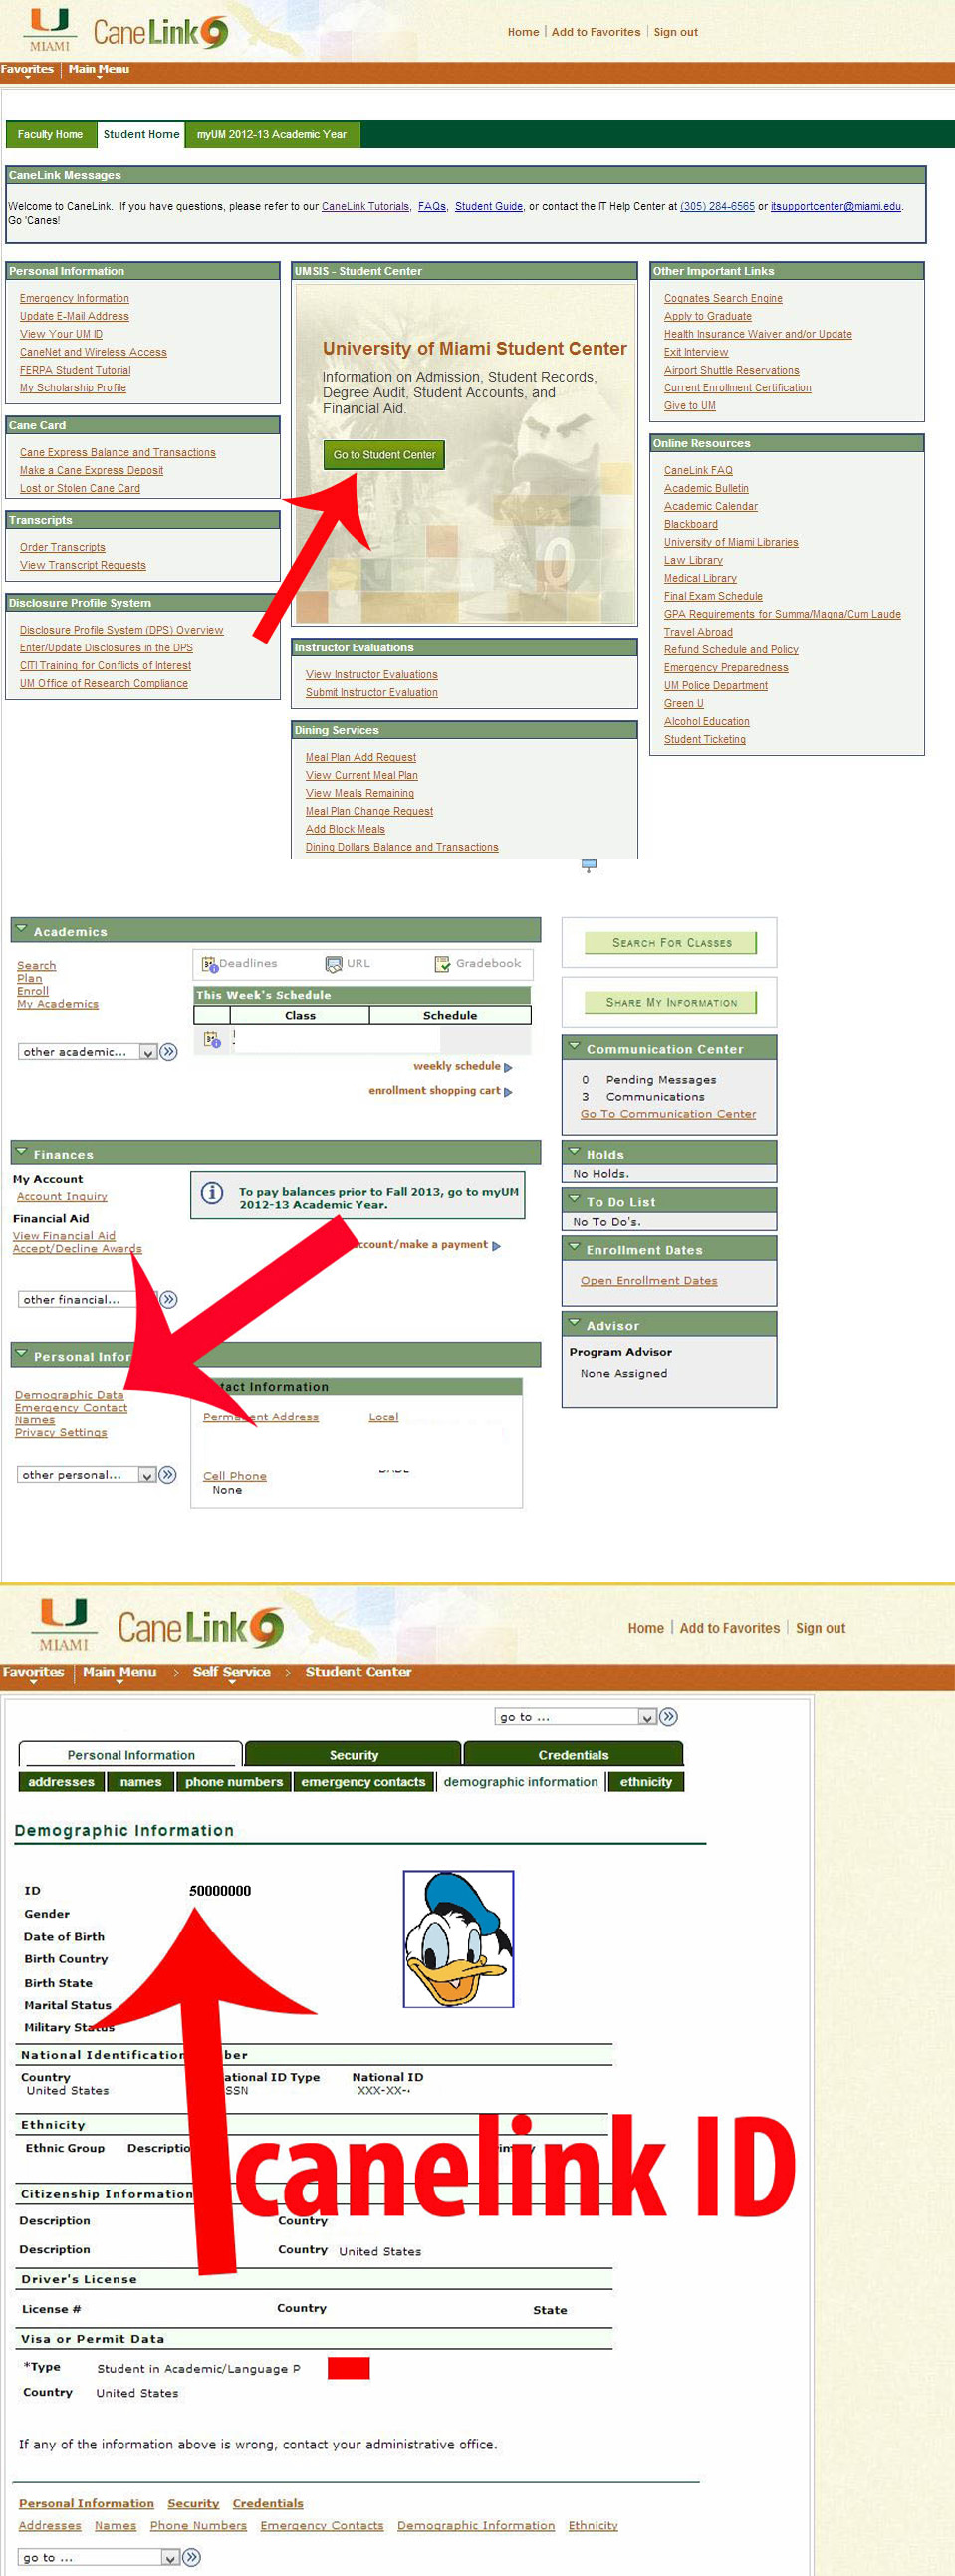955x2576 pixels.
Task: Open the Account Inquiry link
Action: (62, 1197)
